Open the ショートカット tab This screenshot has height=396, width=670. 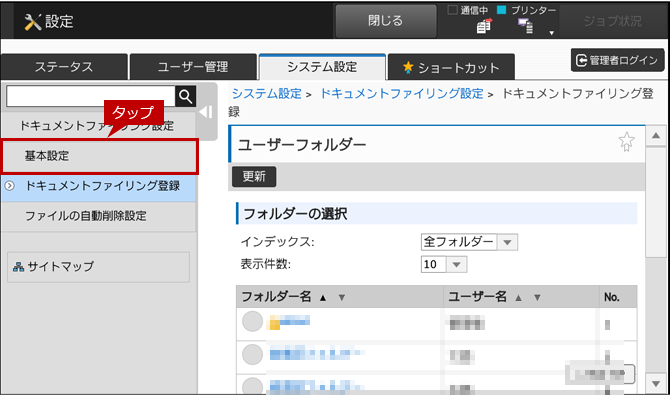click(x=451, y=67)
